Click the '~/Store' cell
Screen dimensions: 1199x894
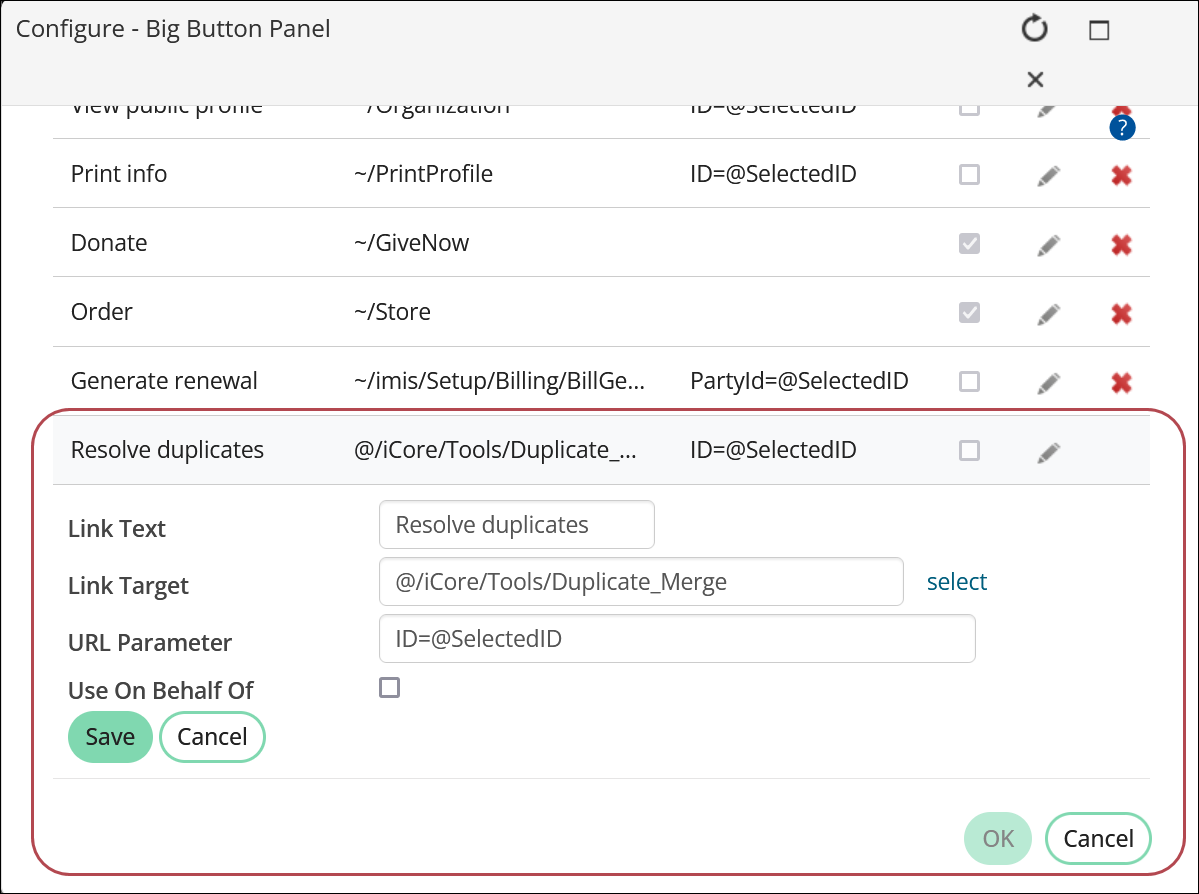coord(392,312)
